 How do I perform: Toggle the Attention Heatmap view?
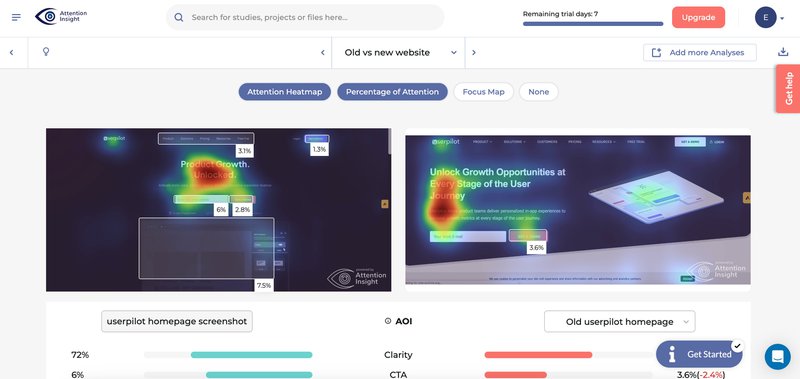[x=285, y=92]
